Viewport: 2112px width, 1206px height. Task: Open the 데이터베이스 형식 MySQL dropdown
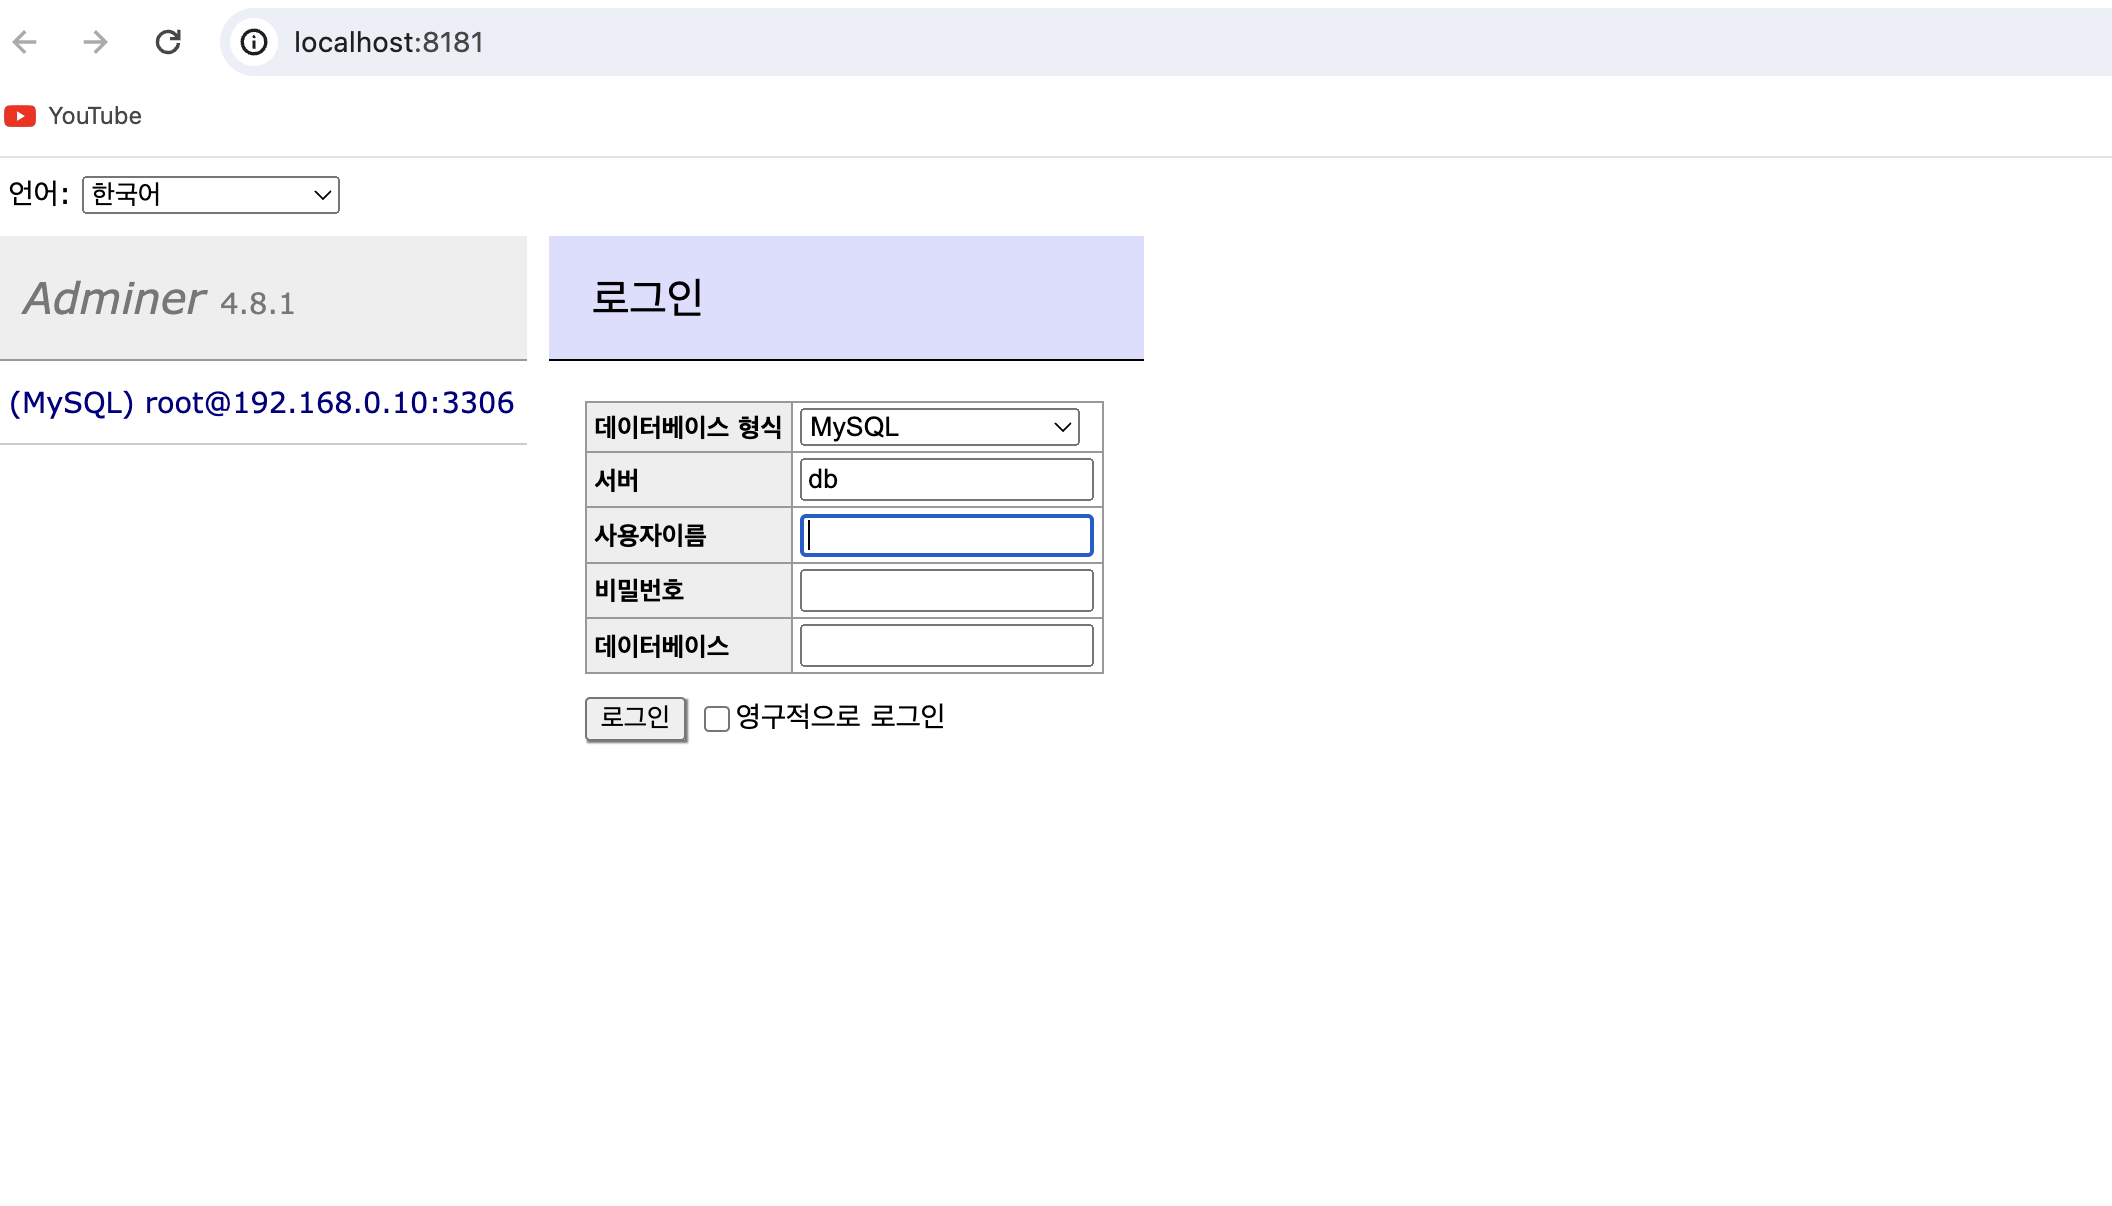point(939,427)
